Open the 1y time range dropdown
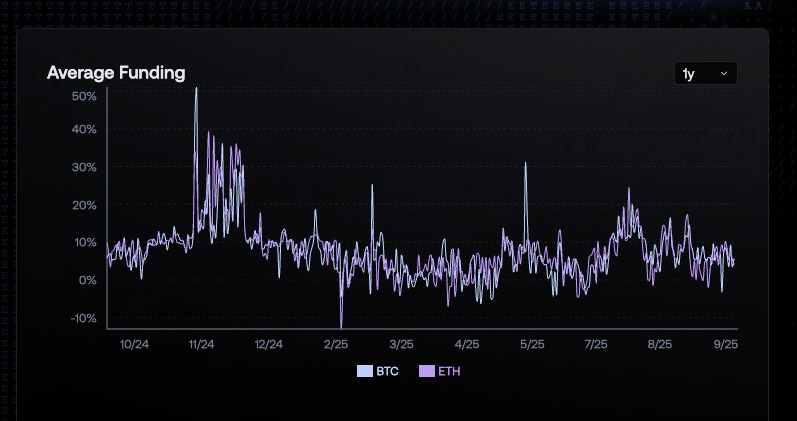Screen dimensions: 797x421 click(706, 73)
